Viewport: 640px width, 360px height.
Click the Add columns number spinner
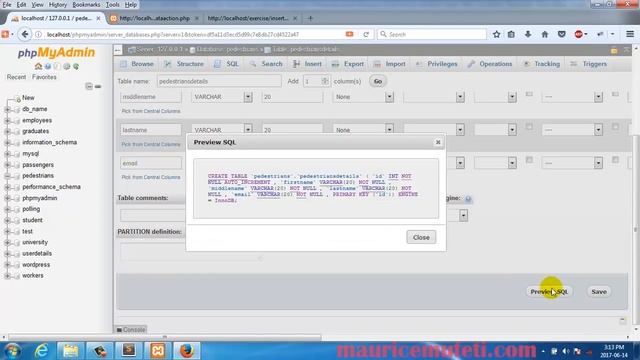point(316,81)
